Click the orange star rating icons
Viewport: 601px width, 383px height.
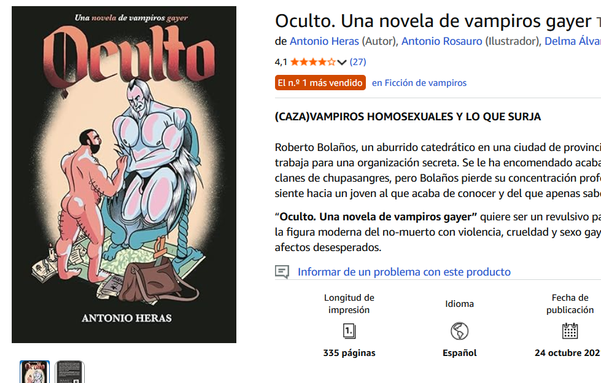[x=312, y=62]
